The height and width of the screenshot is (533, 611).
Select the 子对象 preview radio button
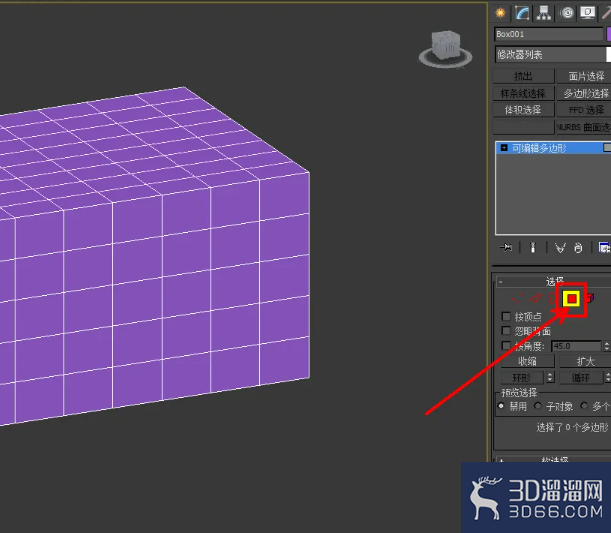pyautogui.click(x=538, y=406)
